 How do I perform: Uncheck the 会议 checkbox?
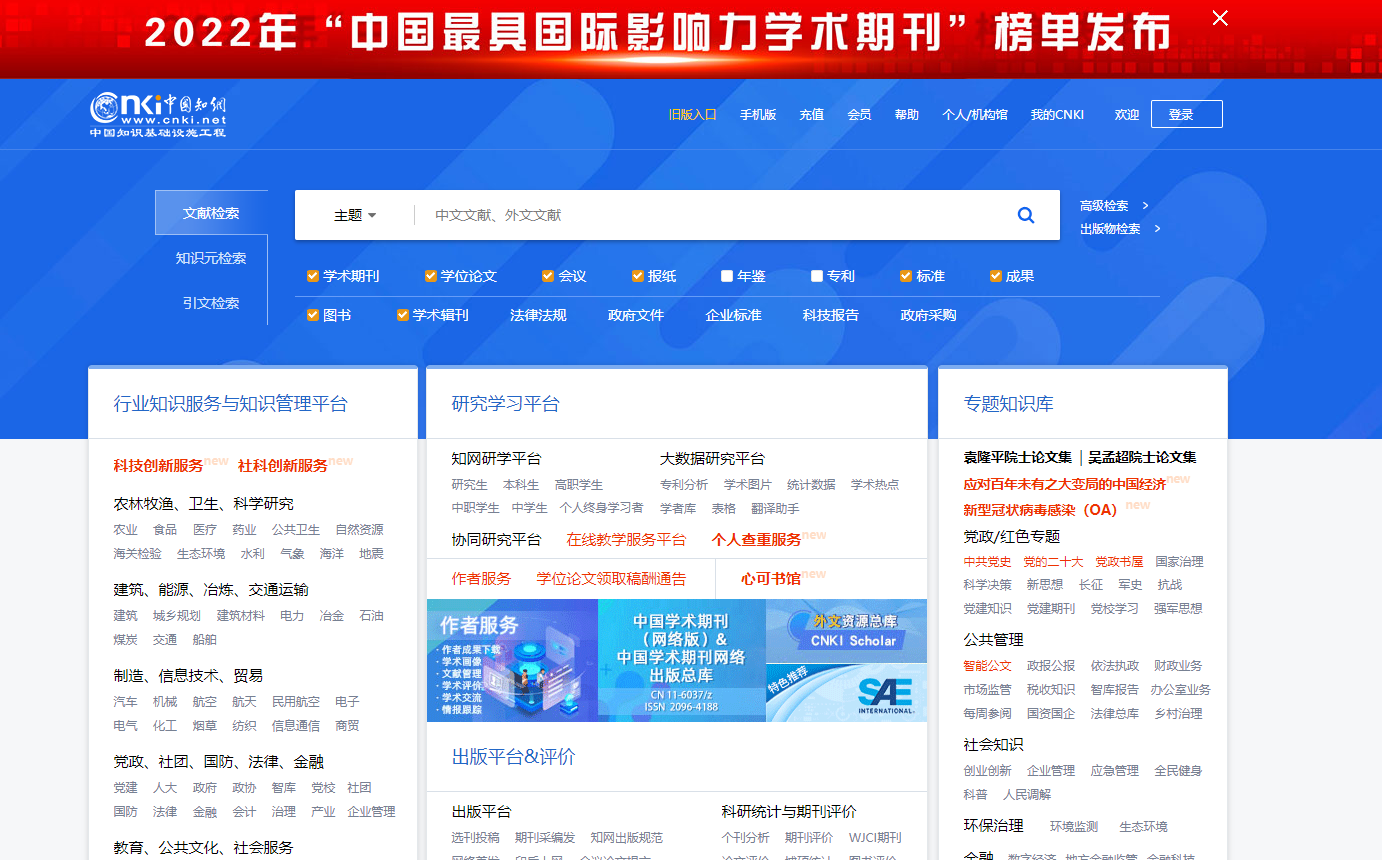coord(548,276)
